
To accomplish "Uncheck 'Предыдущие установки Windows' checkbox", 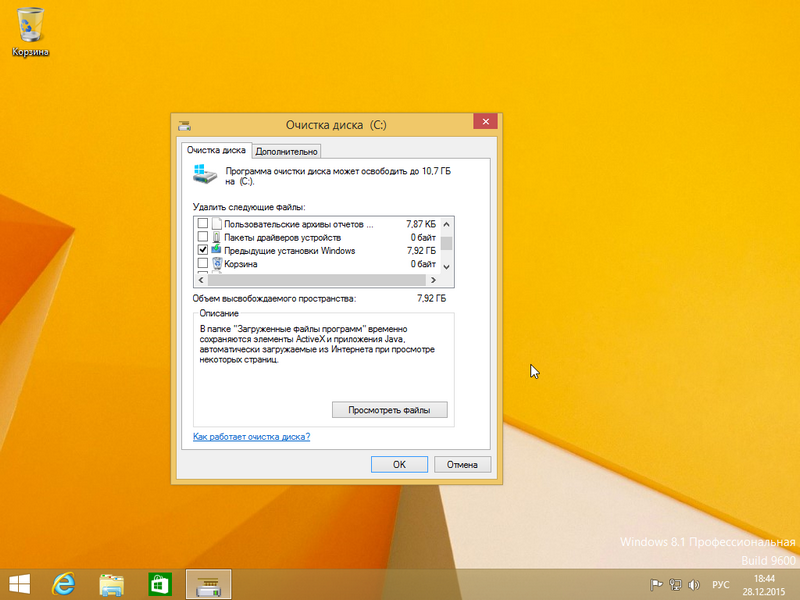I will [x=203, y=251].
